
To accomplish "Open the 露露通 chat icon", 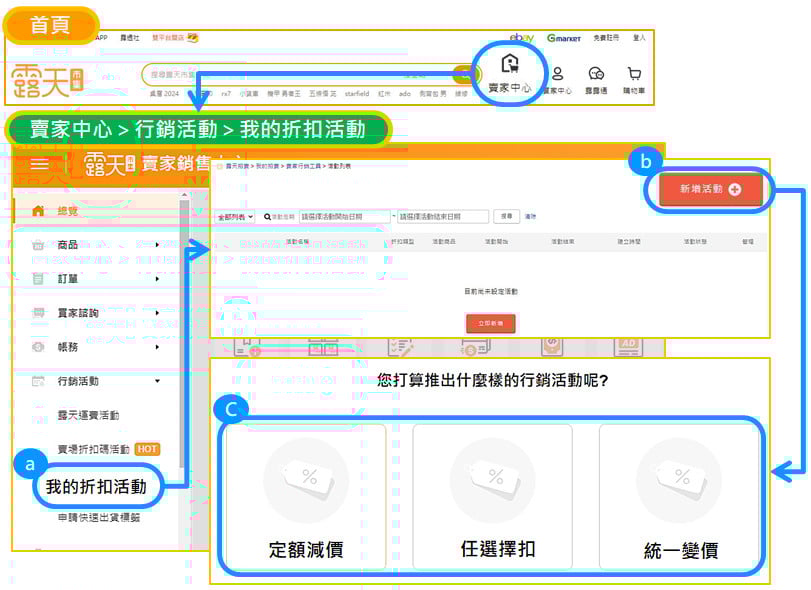I will (x=596, y=75).
